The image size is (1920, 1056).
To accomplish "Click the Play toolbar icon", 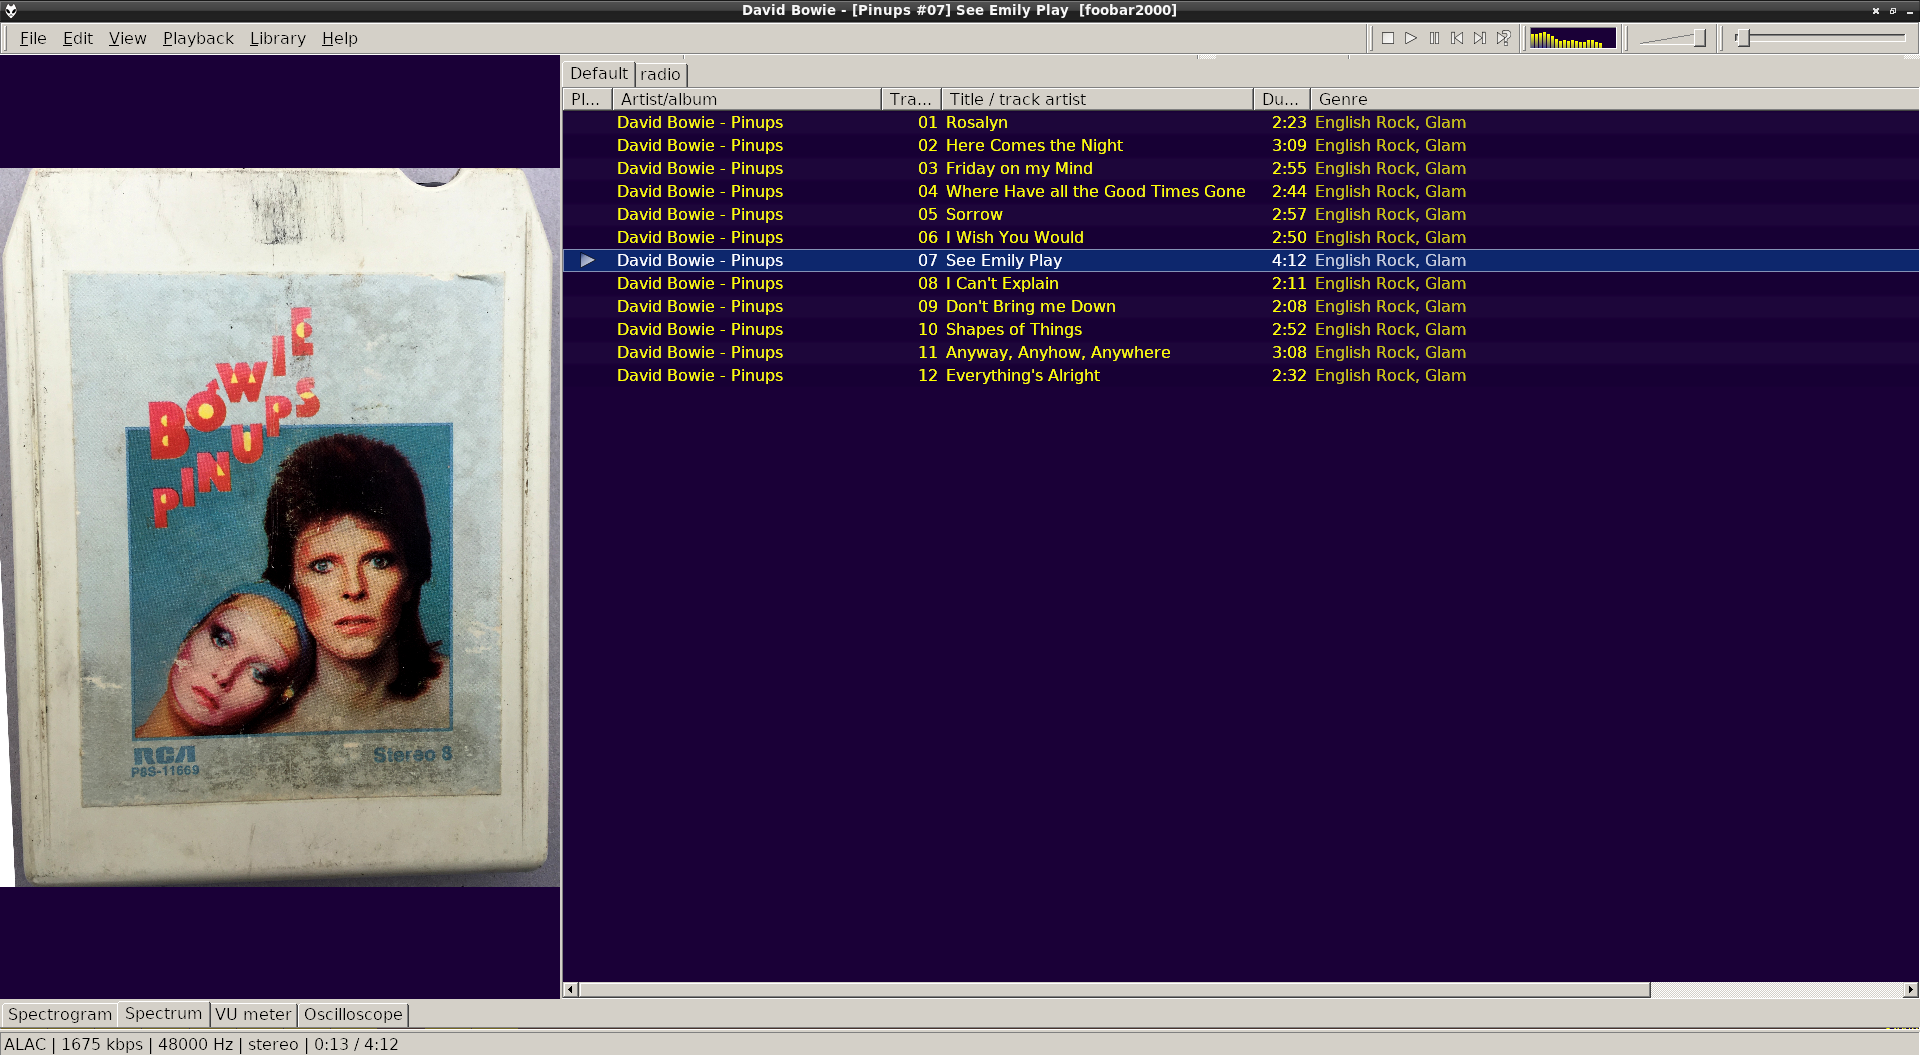I will point(1411,38).
